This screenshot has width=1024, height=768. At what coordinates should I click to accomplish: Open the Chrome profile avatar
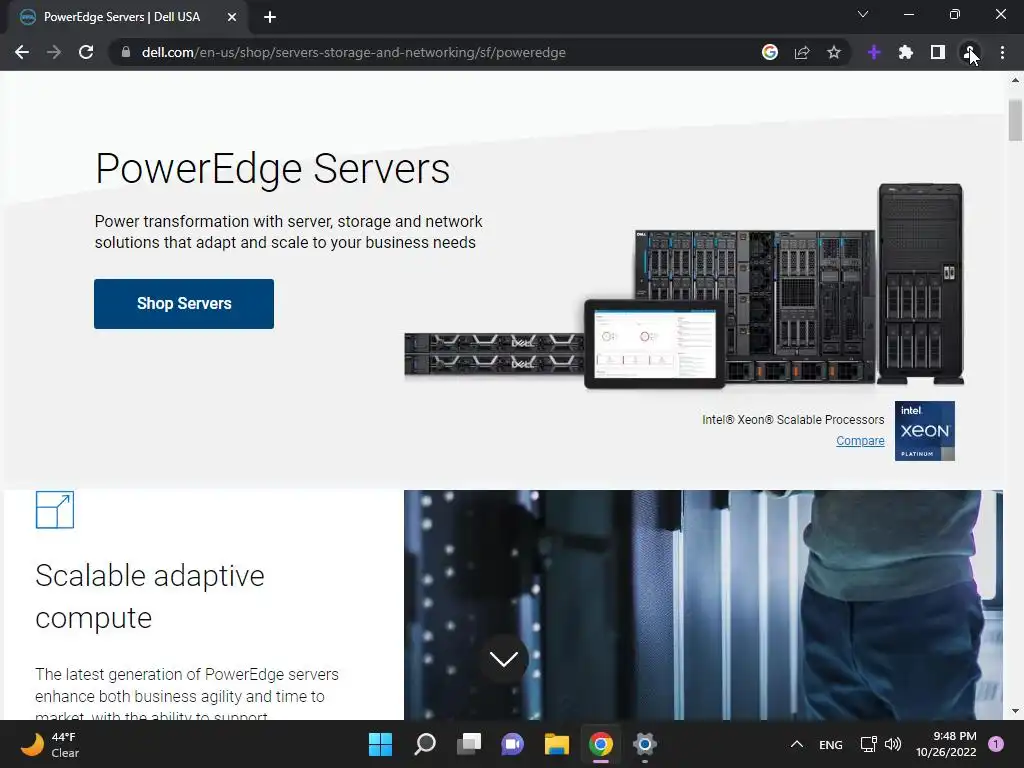(x=970, y=52)
